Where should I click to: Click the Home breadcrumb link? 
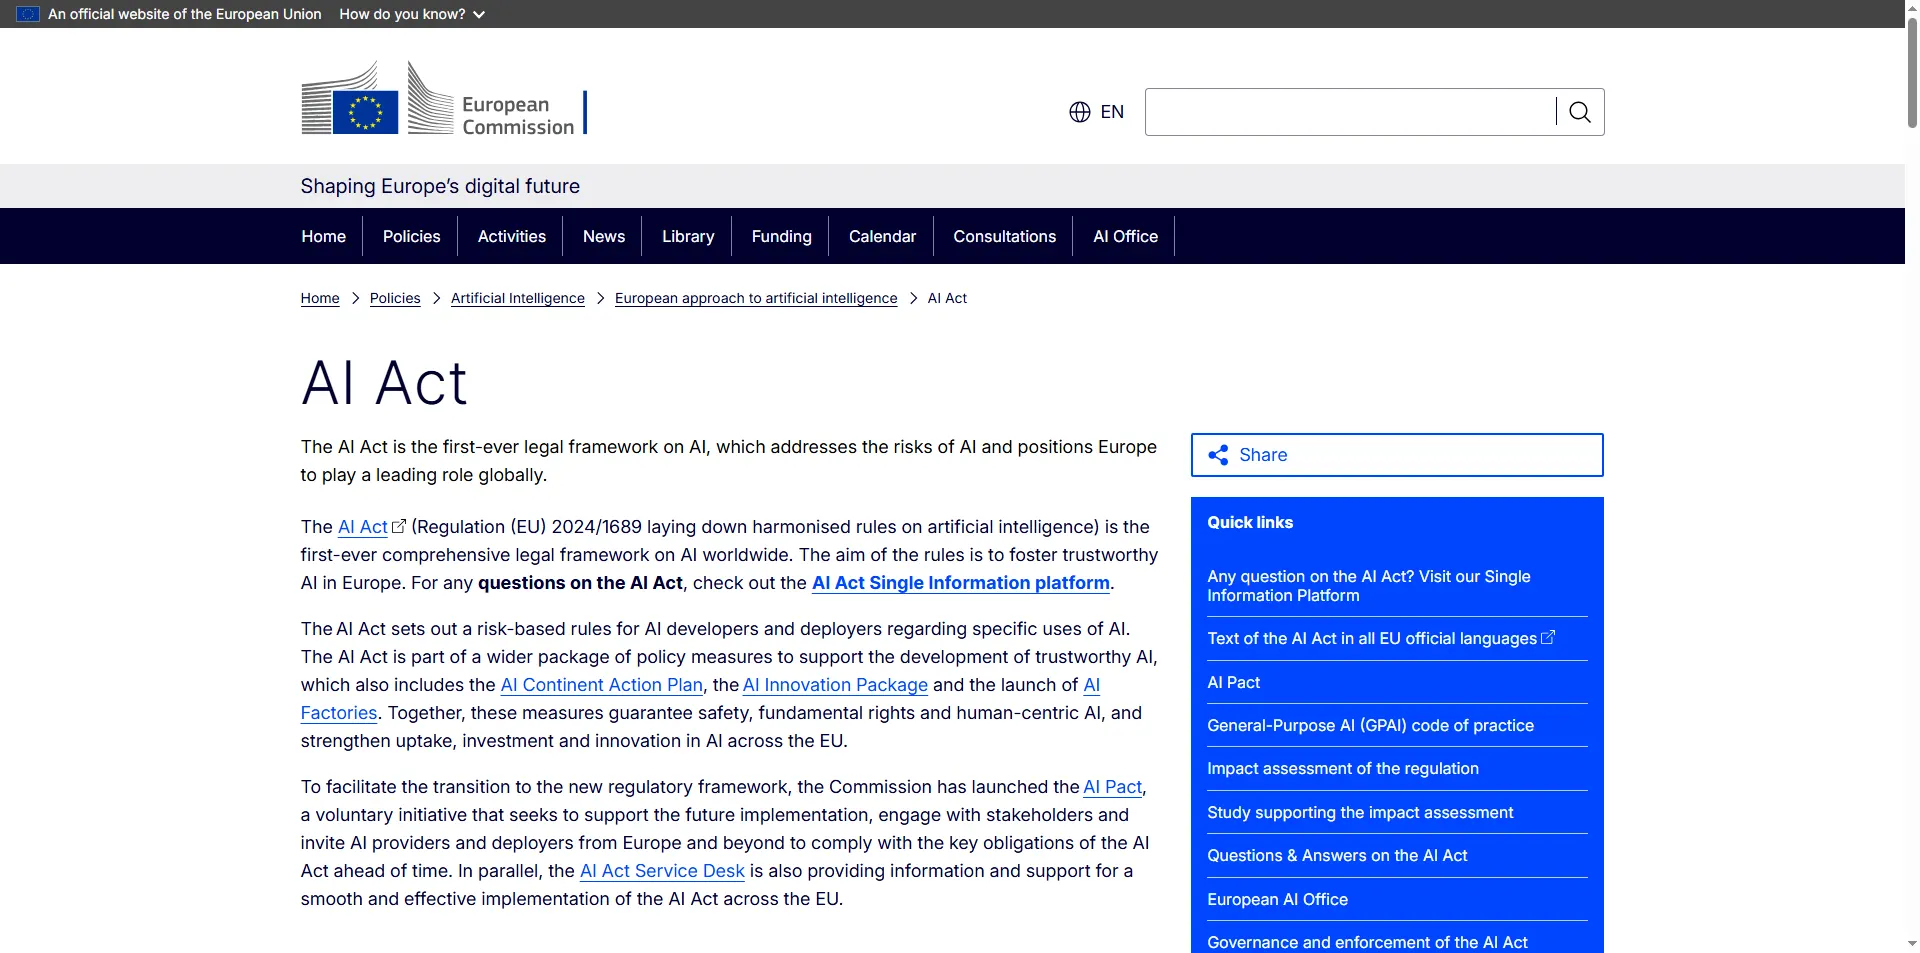pyautogui.click(x=320, y=298)
